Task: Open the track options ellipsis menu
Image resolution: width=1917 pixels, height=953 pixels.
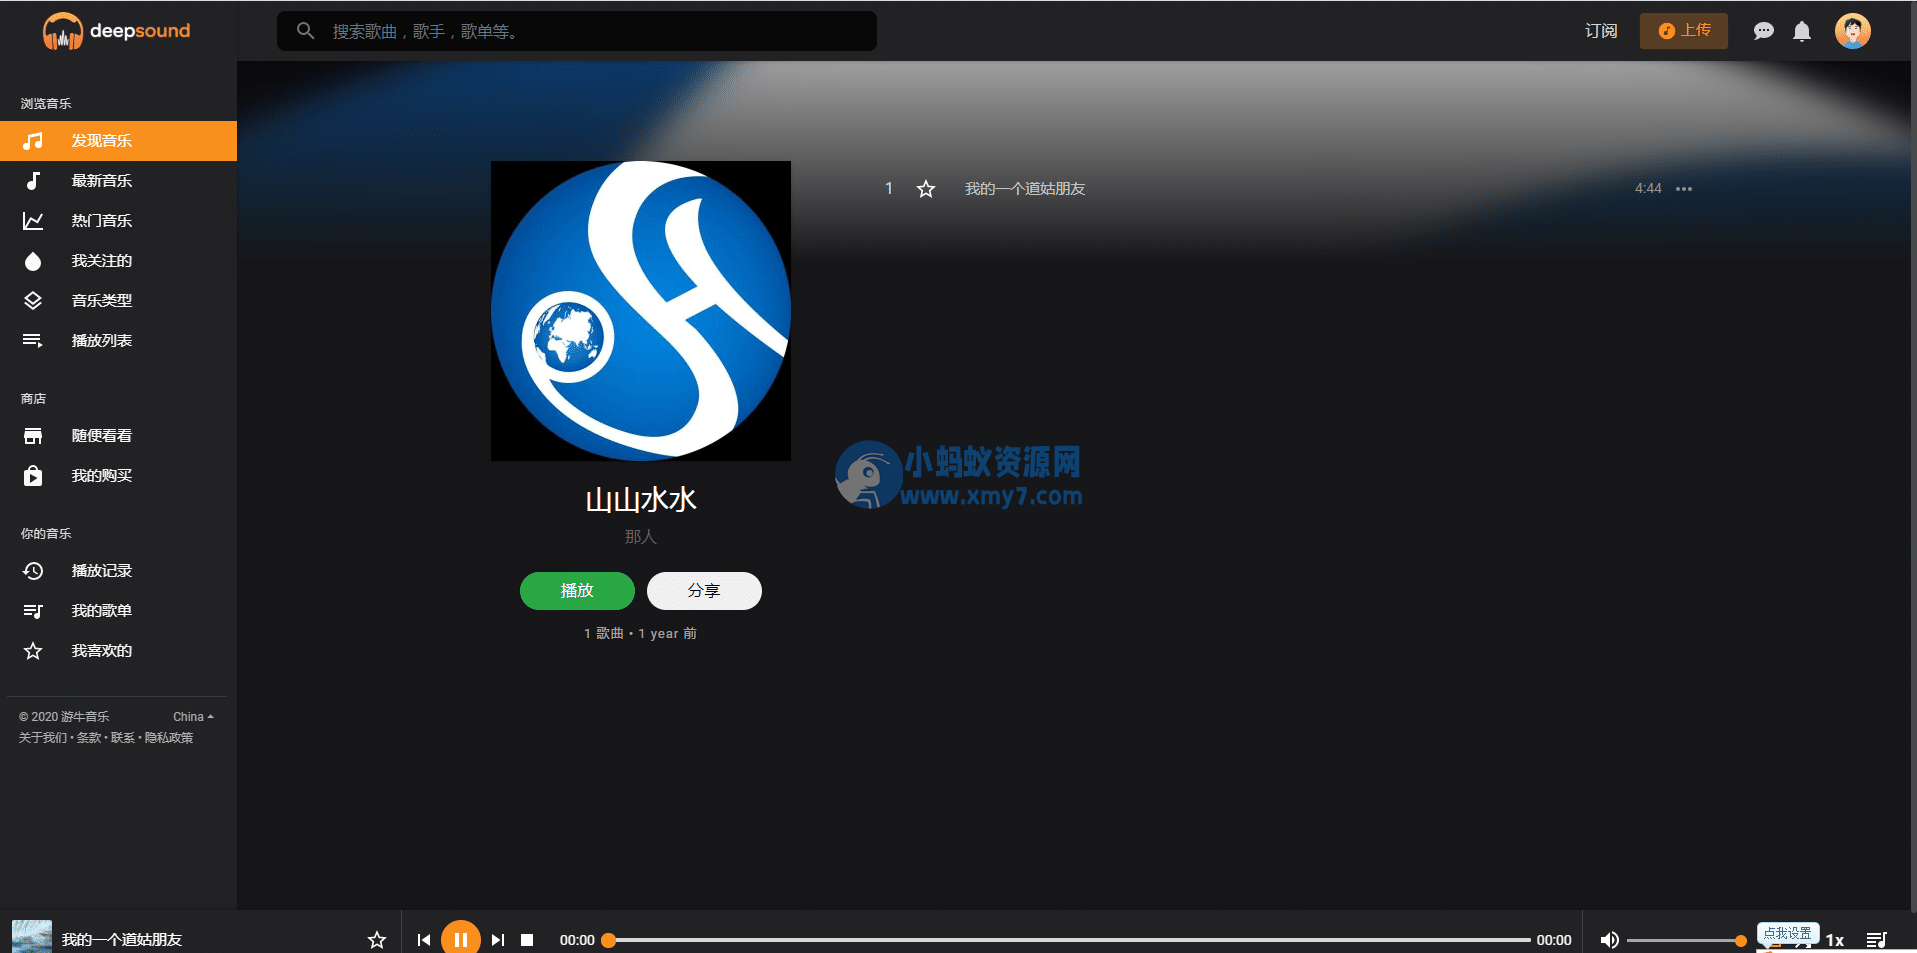Action: click(1683, 188)
